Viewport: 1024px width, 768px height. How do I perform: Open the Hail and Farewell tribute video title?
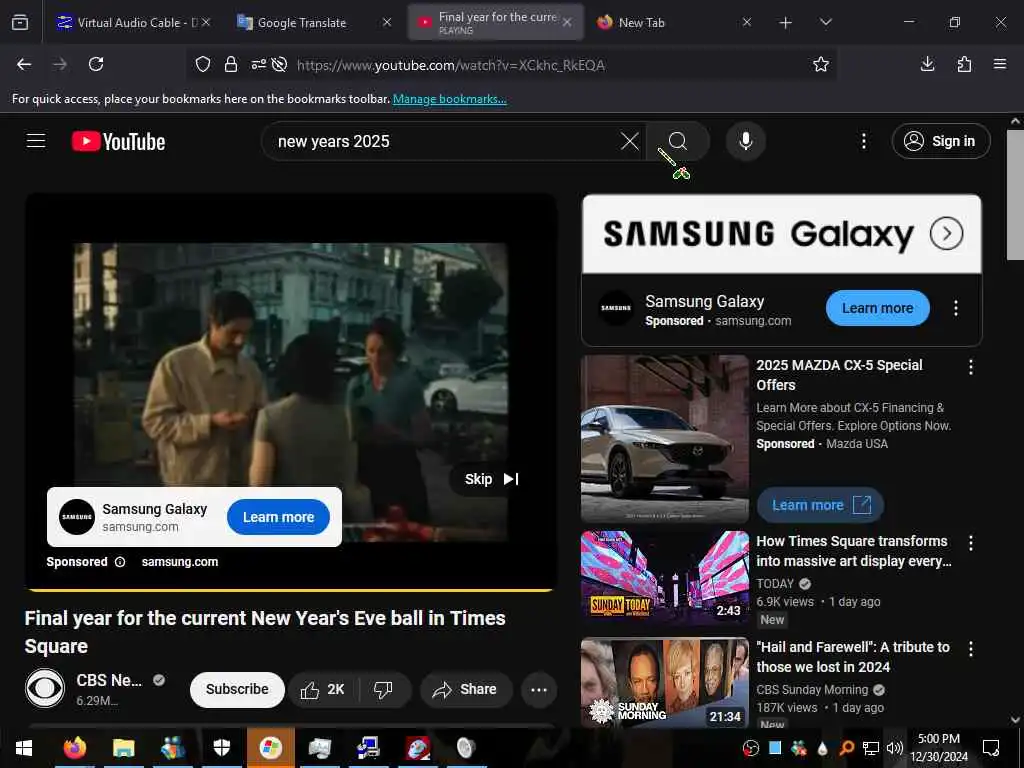[x=853, y=657]
